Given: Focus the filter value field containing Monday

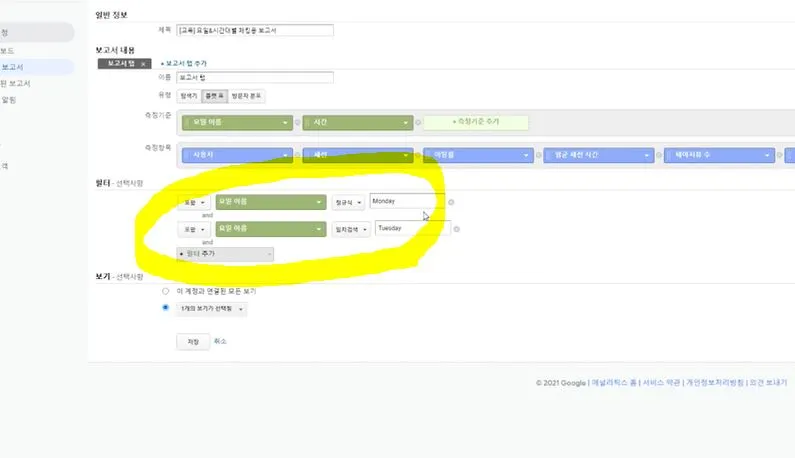Looking at the screenshot, I should click(407, 201).
